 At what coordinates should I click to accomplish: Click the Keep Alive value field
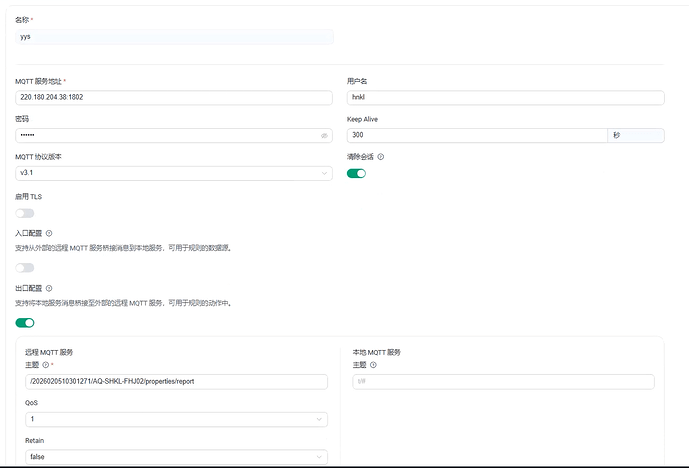(x=476, y=135)
